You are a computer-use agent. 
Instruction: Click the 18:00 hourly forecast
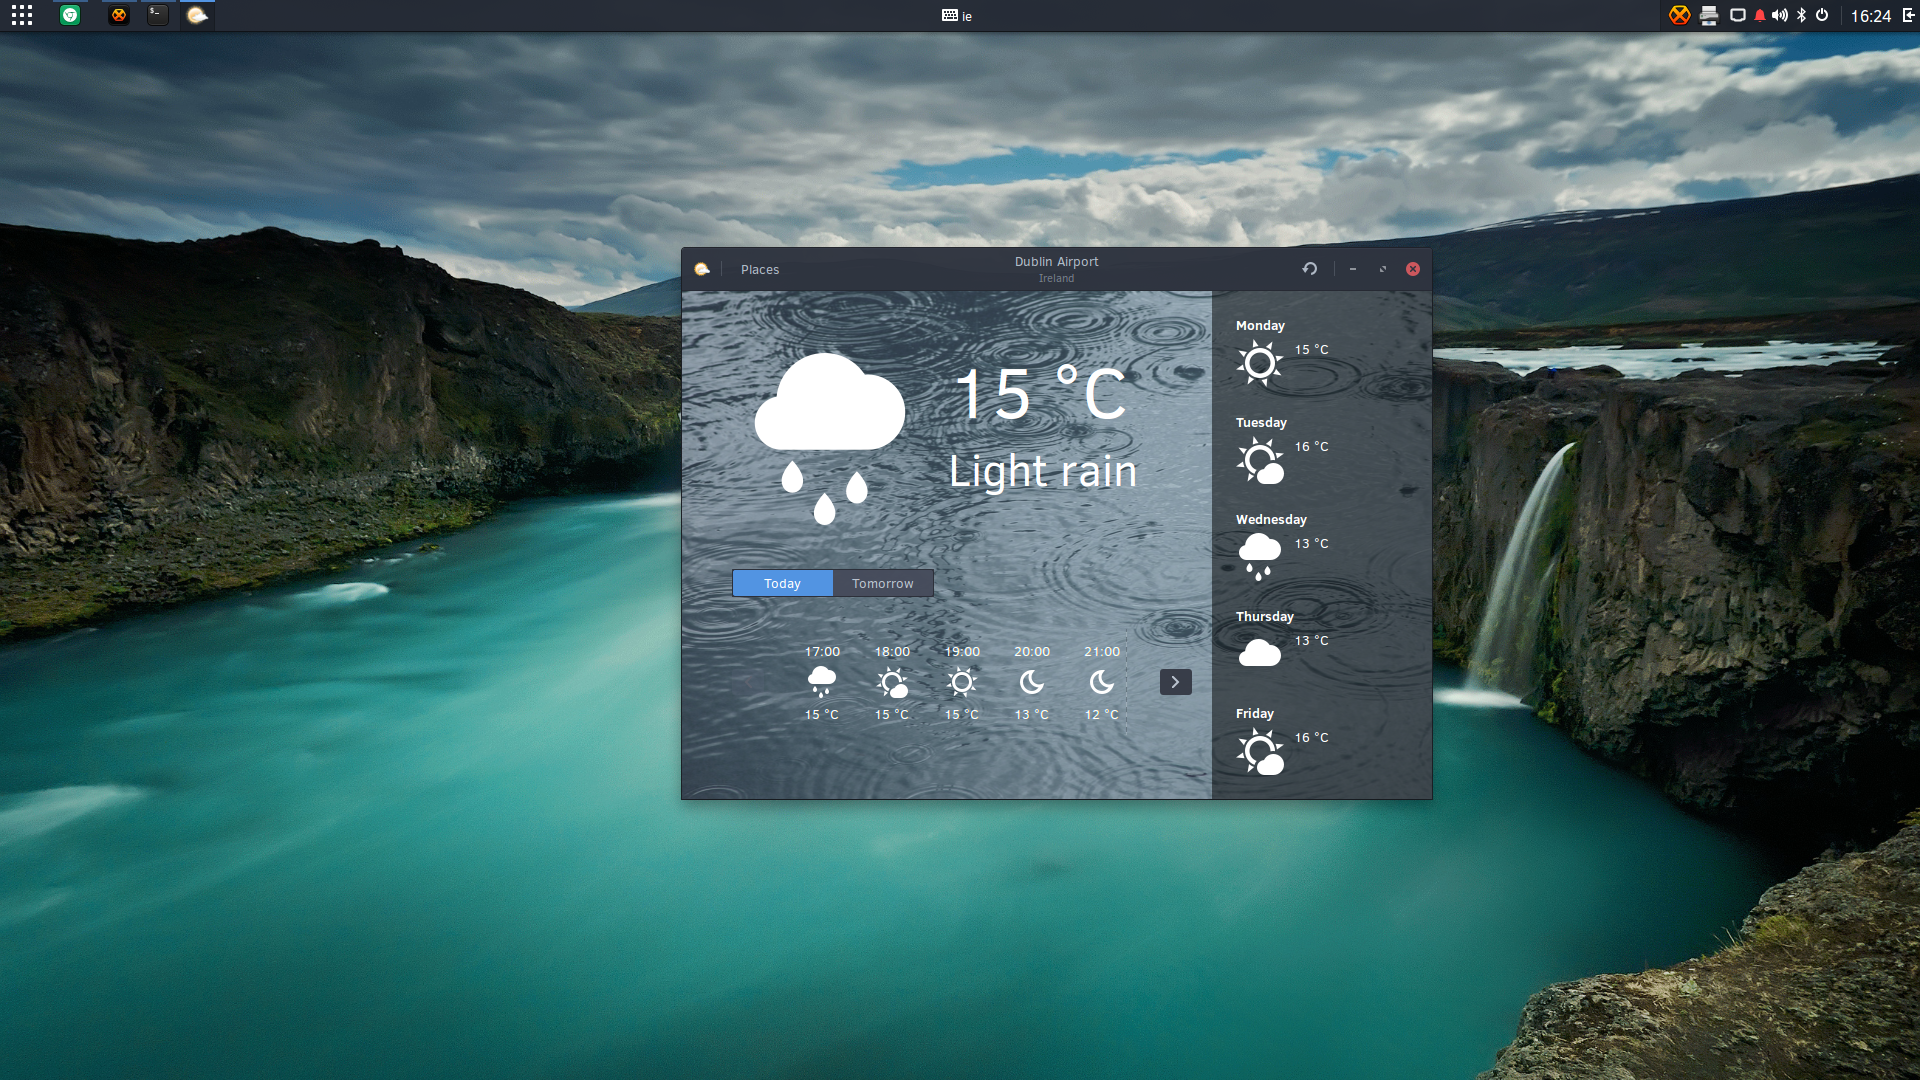click(892, 683)
